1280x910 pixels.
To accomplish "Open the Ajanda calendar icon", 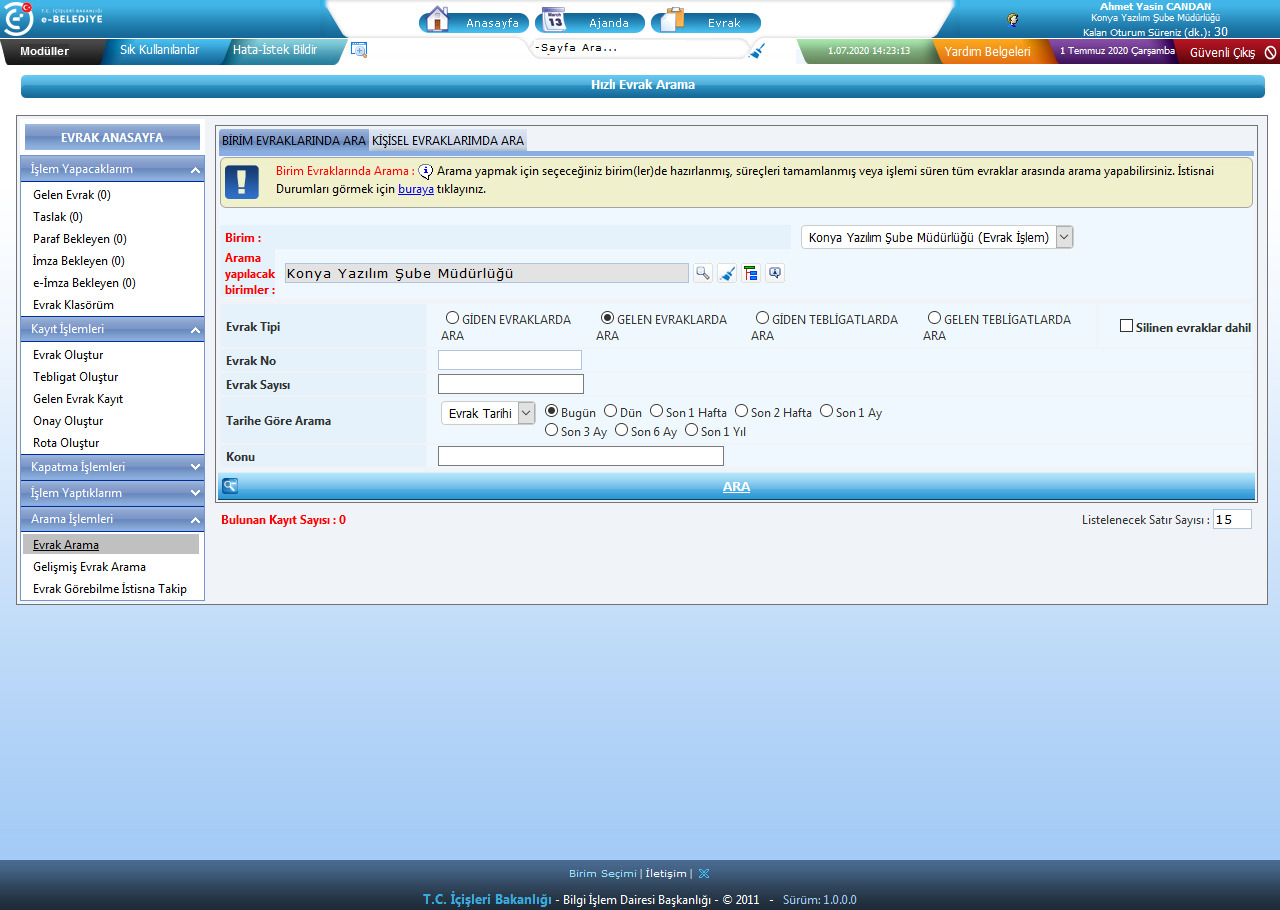I will click(554, 20).
